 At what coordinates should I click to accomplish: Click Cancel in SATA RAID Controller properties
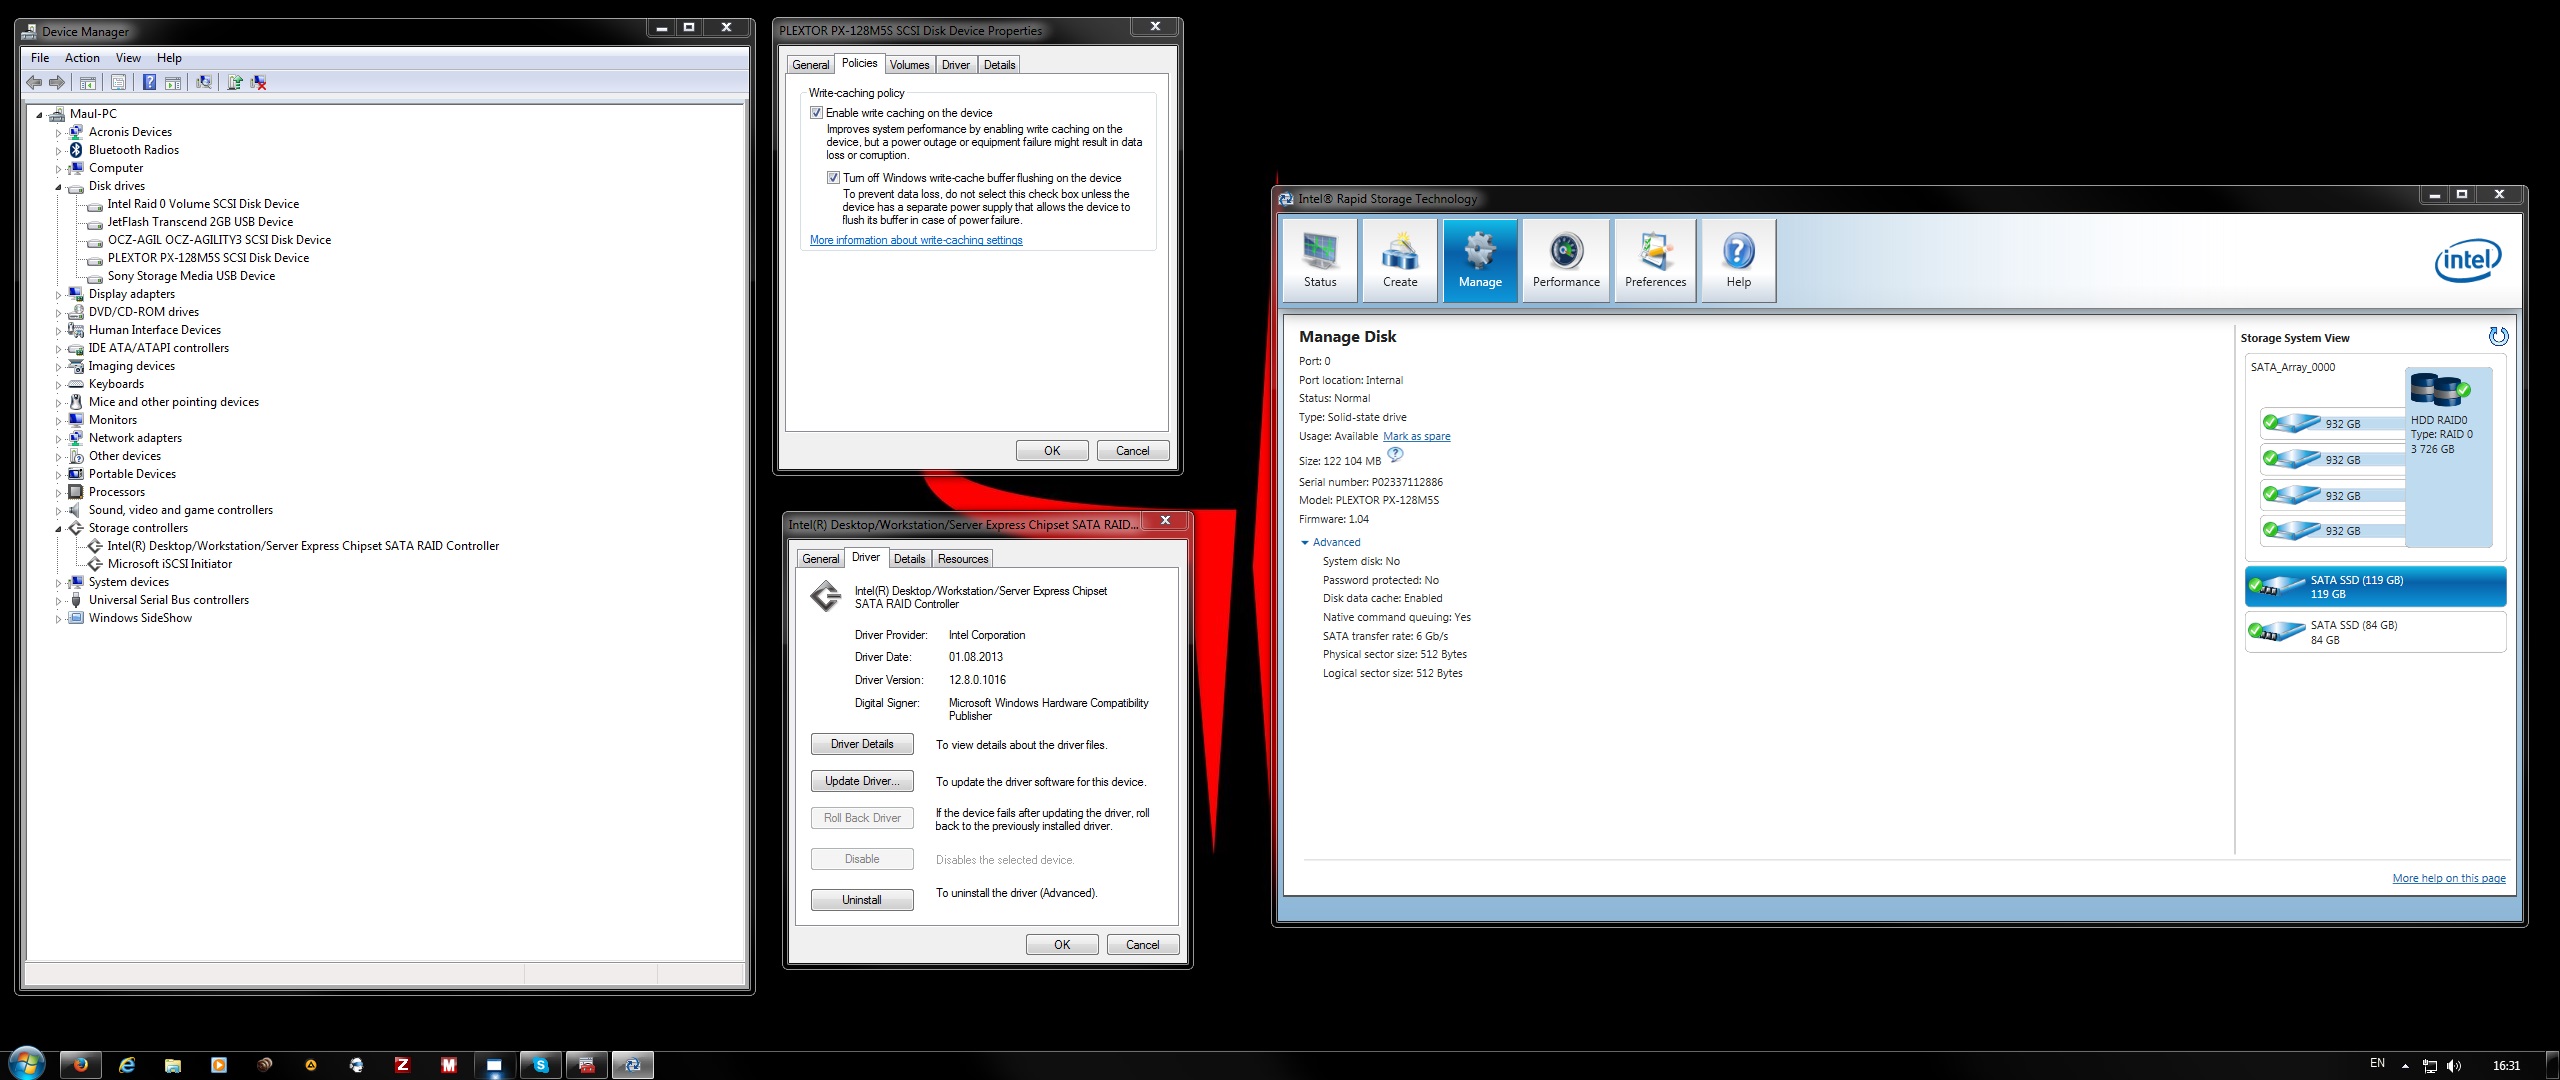(x=1143, y=945)
